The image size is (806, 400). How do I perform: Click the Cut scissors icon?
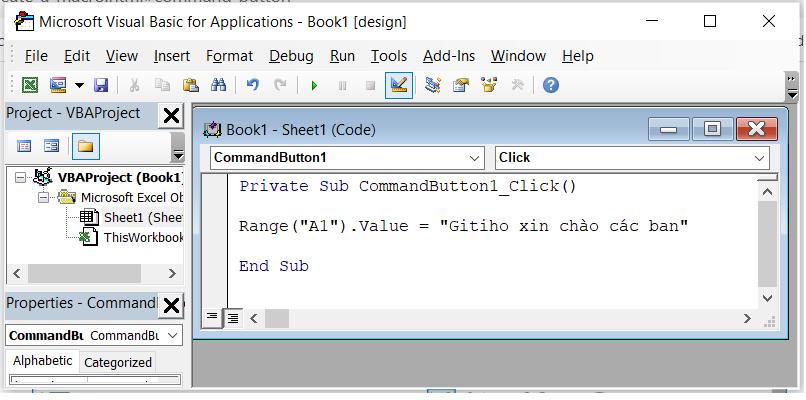134,85
